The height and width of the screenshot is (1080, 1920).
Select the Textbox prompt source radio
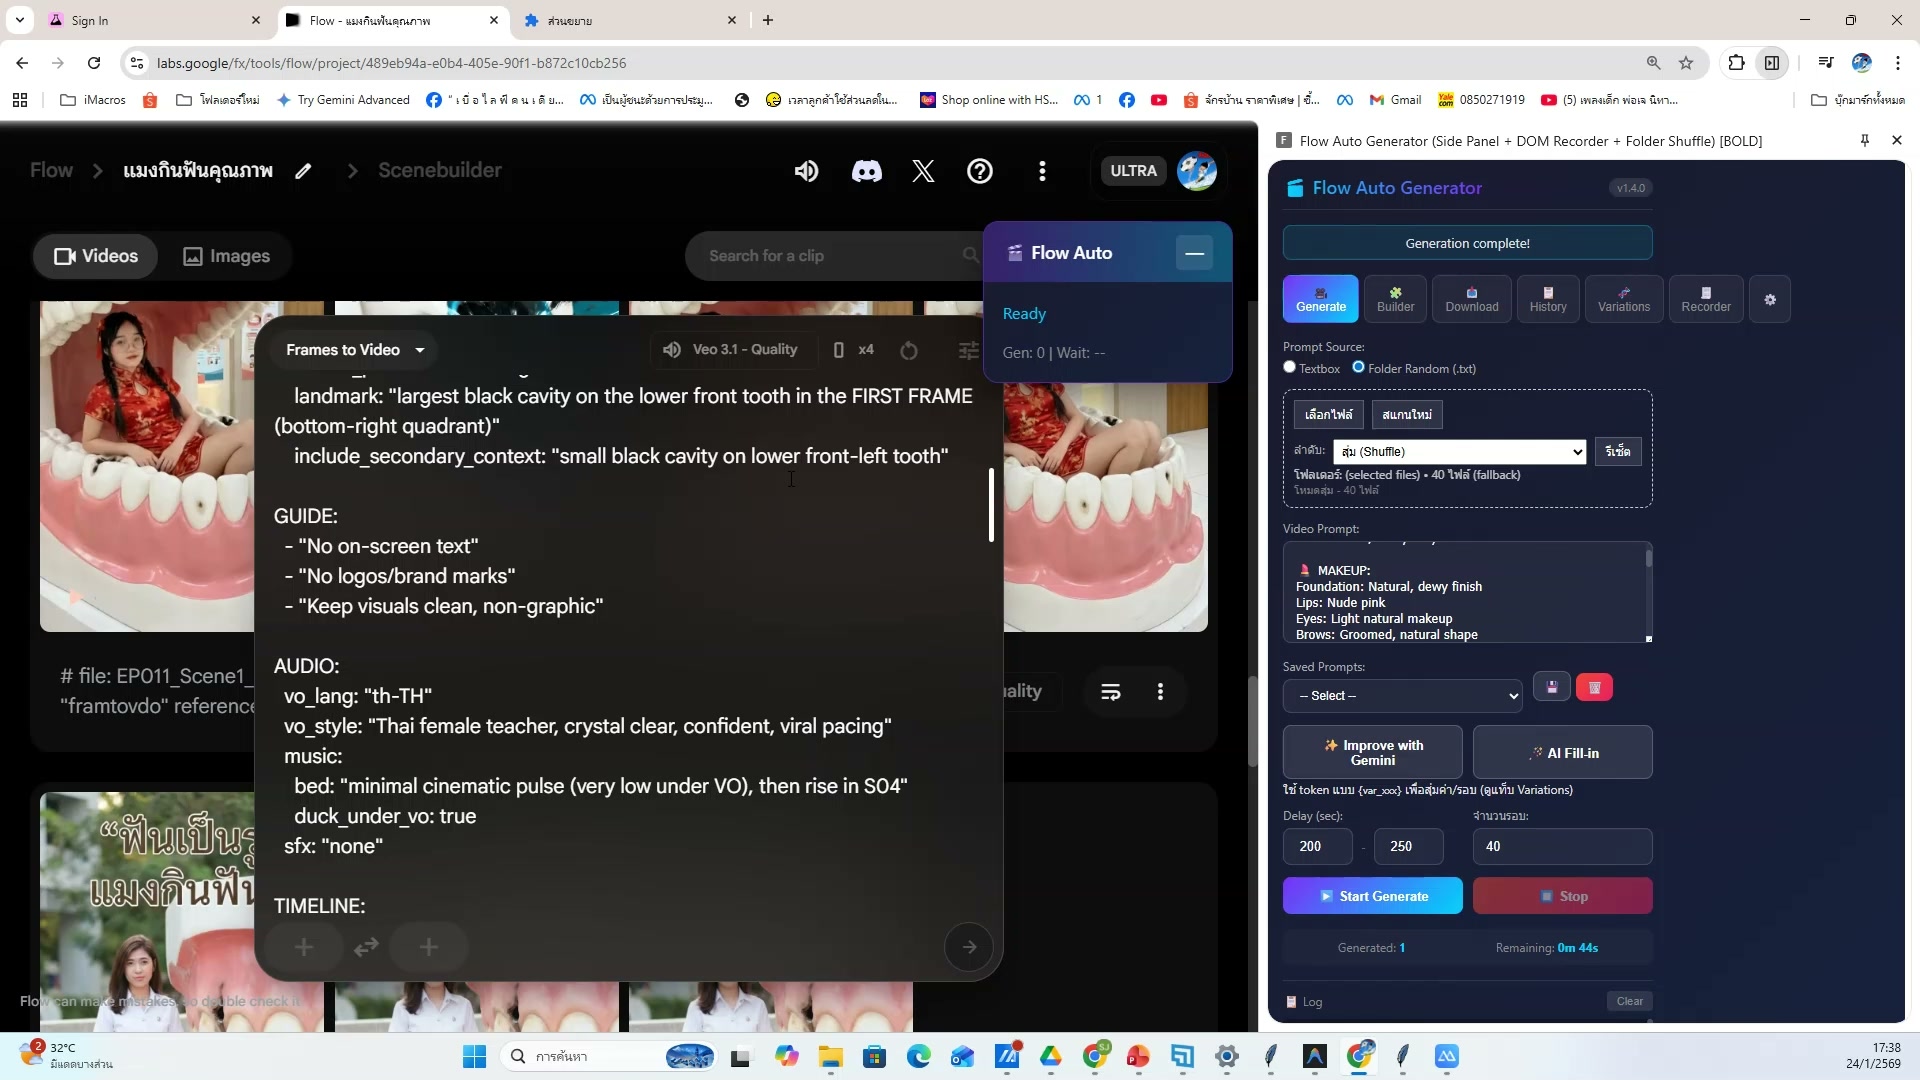point(1290,368)
